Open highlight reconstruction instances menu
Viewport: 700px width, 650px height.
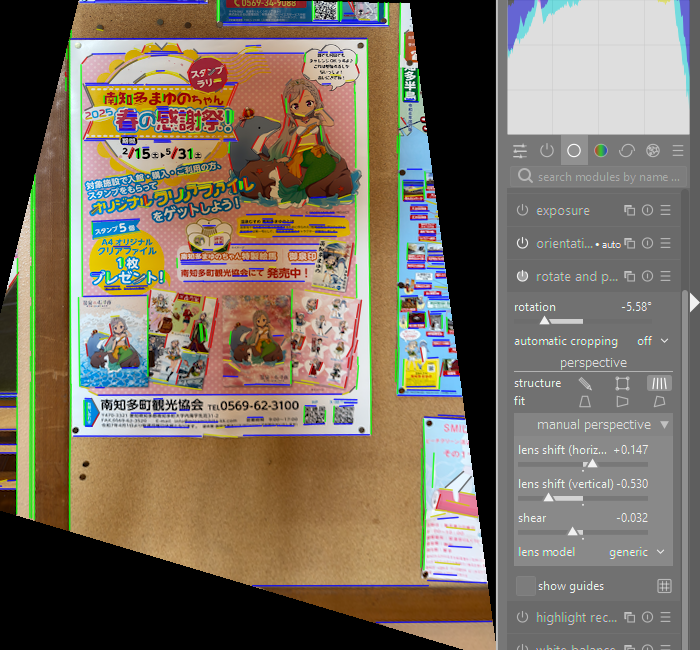coord(629,617)
